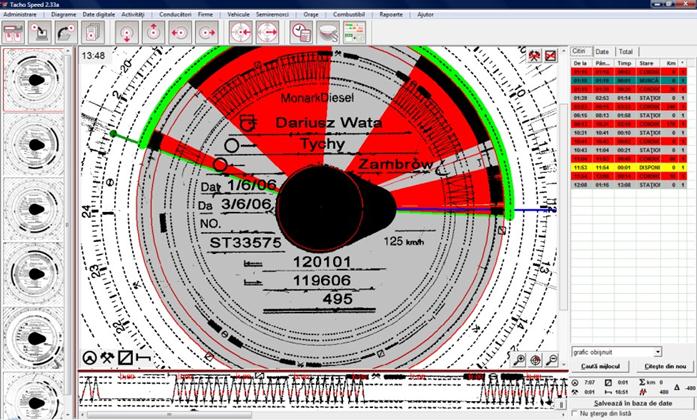Click the 'De la' column header
Viewport: 697px width, 420px height.
click(x=581, y=64)
